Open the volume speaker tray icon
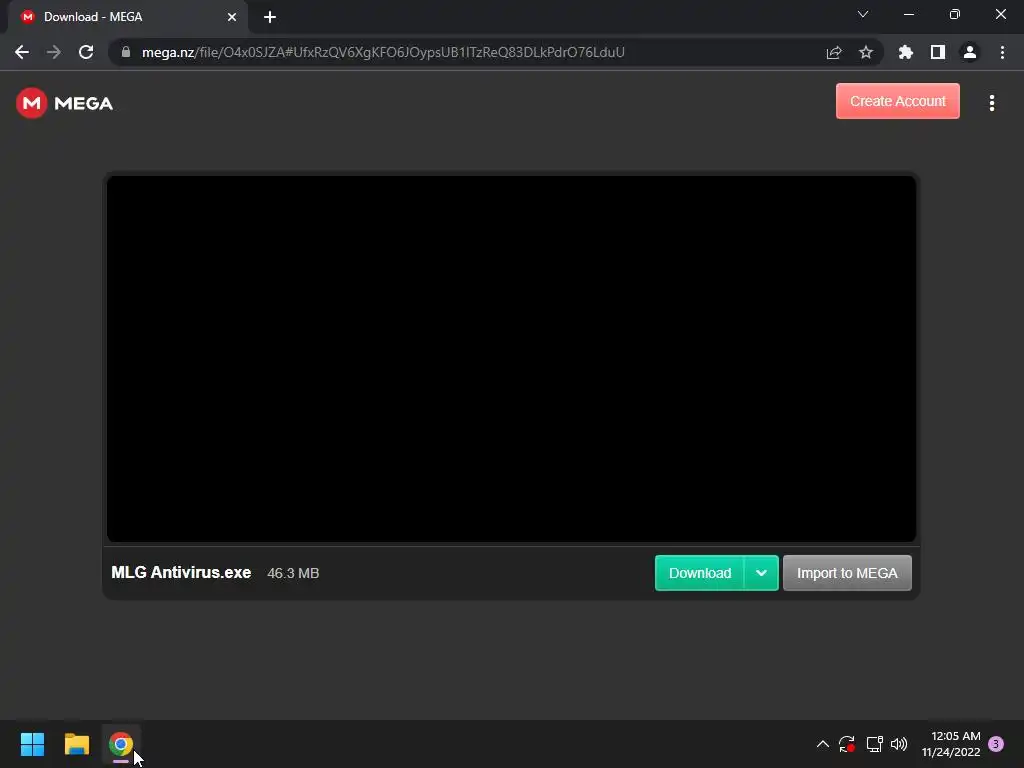The height and width of the screenshot is (768, 1024). (x=899, y=744)
